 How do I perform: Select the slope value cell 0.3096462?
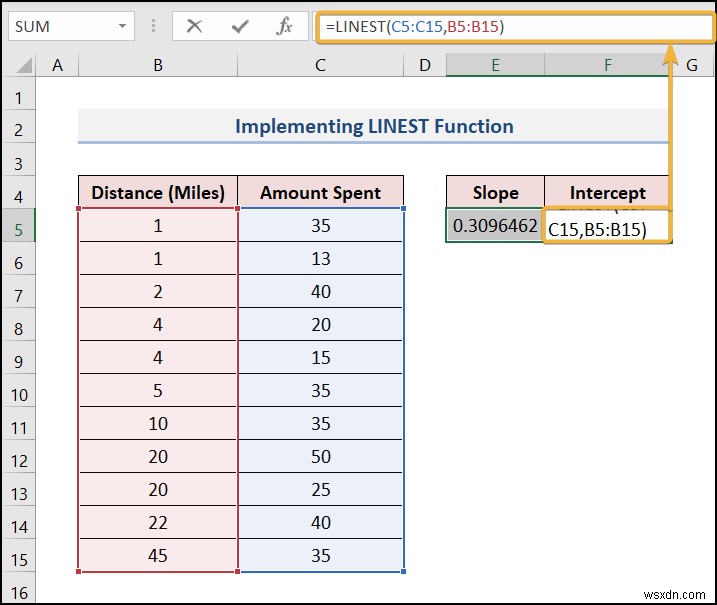click(x=495, y=225)
